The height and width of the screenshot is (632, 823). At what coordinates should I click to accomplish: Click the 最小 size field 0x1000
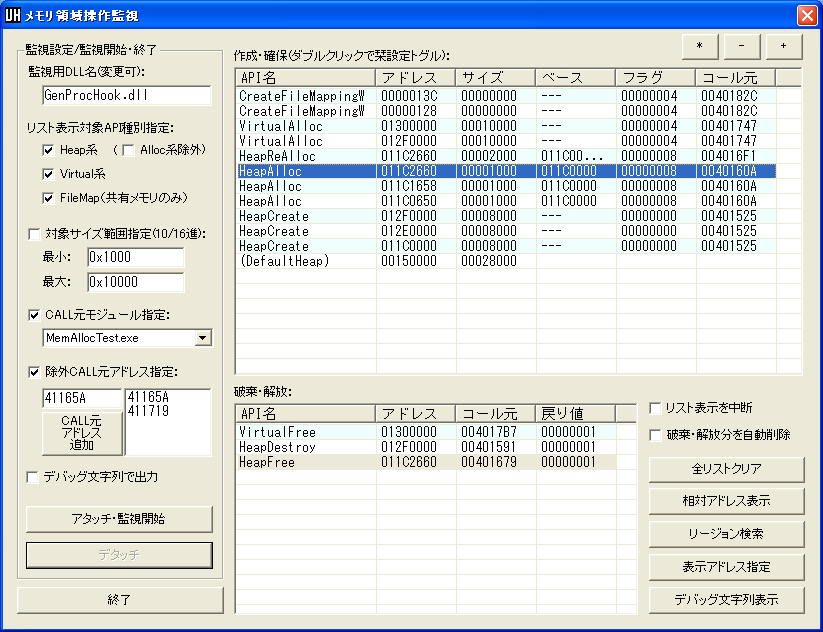136,257
